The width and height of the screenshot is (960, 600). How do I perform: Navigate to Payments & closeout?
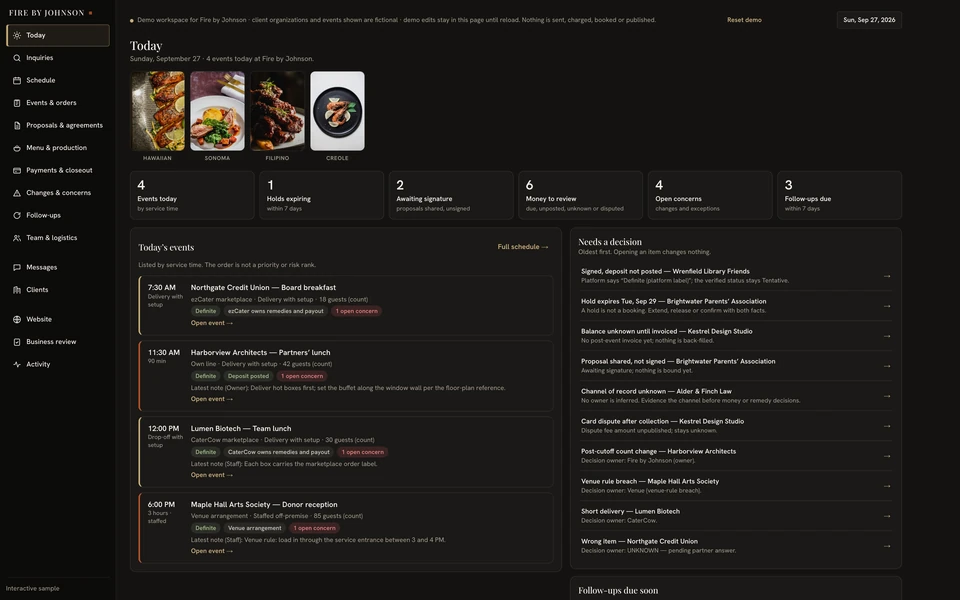(x=58, y=170)
